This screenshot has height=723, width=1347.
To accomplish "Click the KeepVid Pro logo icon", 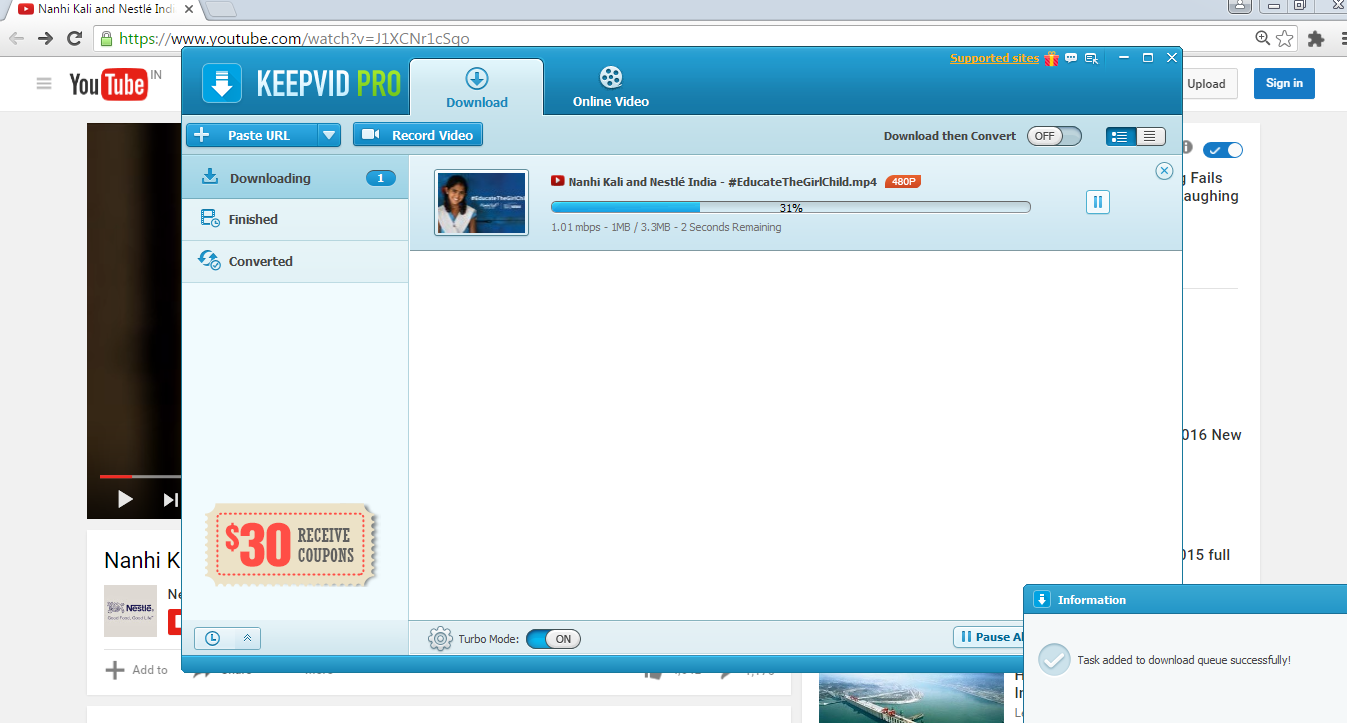I will pos(222,83).
